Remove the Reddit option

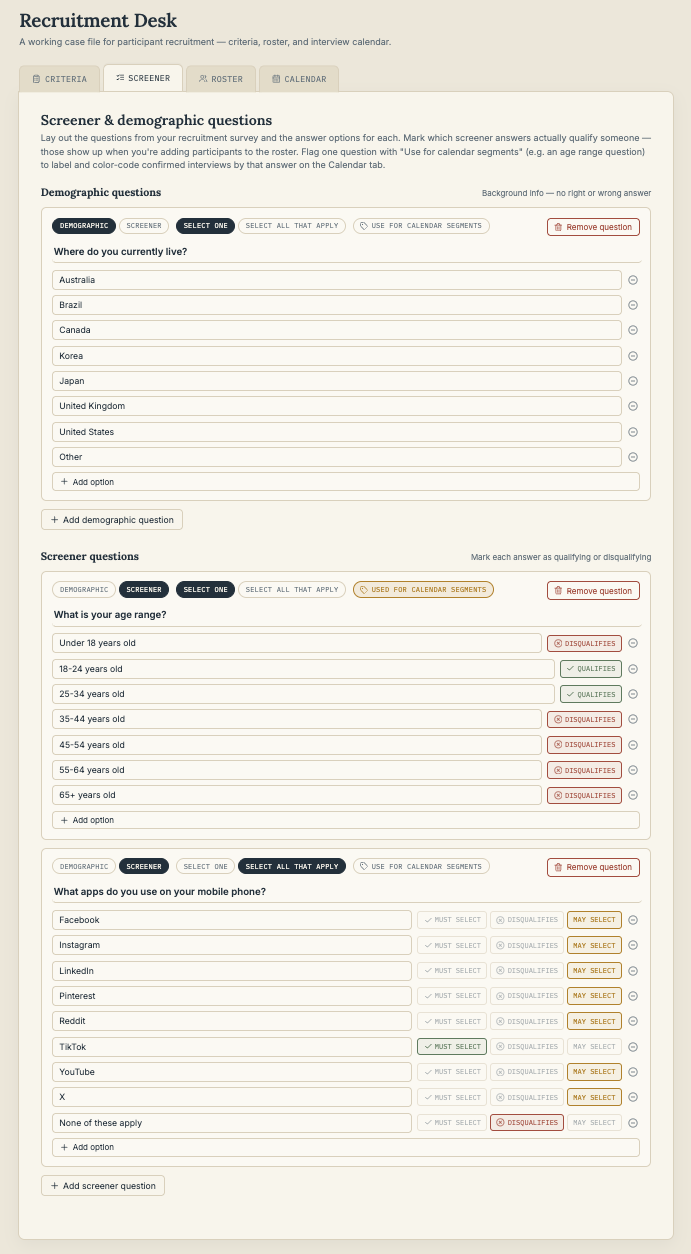(x=633, y=1021)
